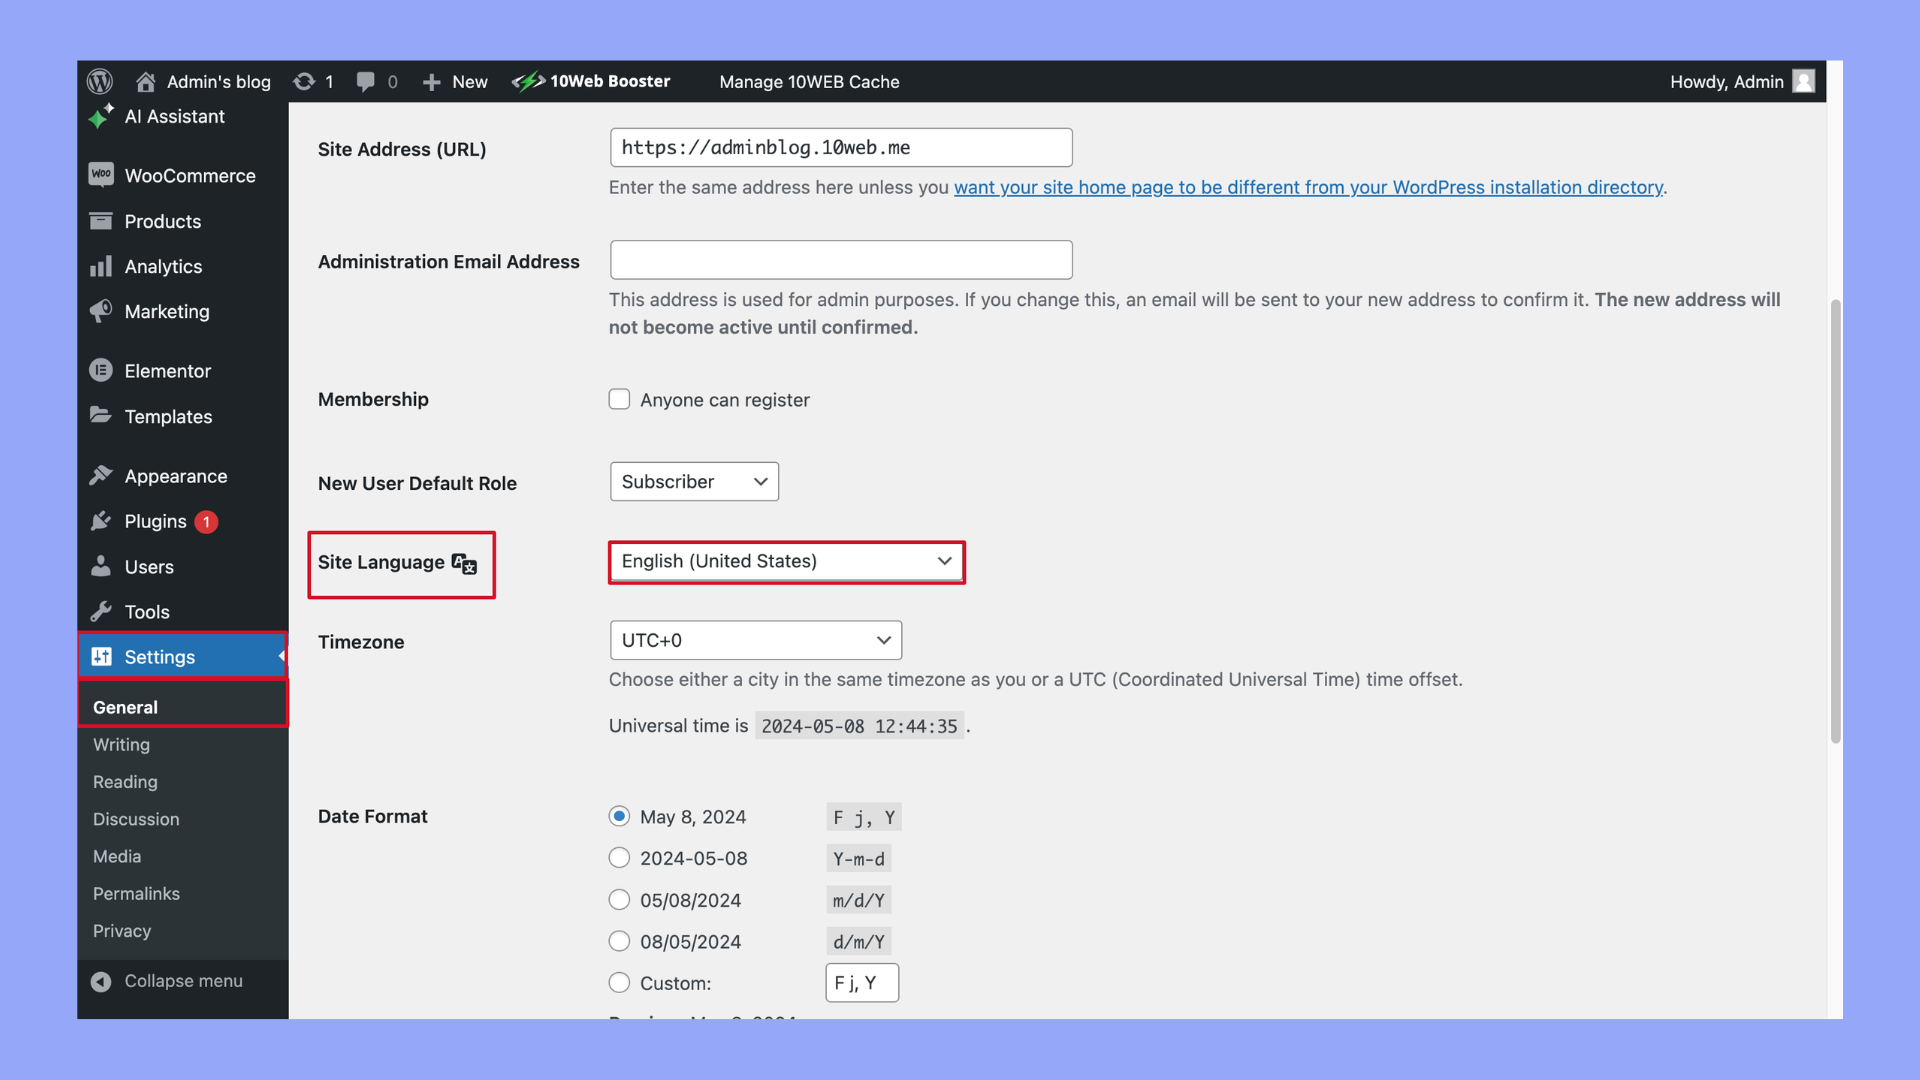The width and height of the screenshot is (1920, 1080).
Task: Open WooCommerce from the sidebar
Action: coord(189,176)
